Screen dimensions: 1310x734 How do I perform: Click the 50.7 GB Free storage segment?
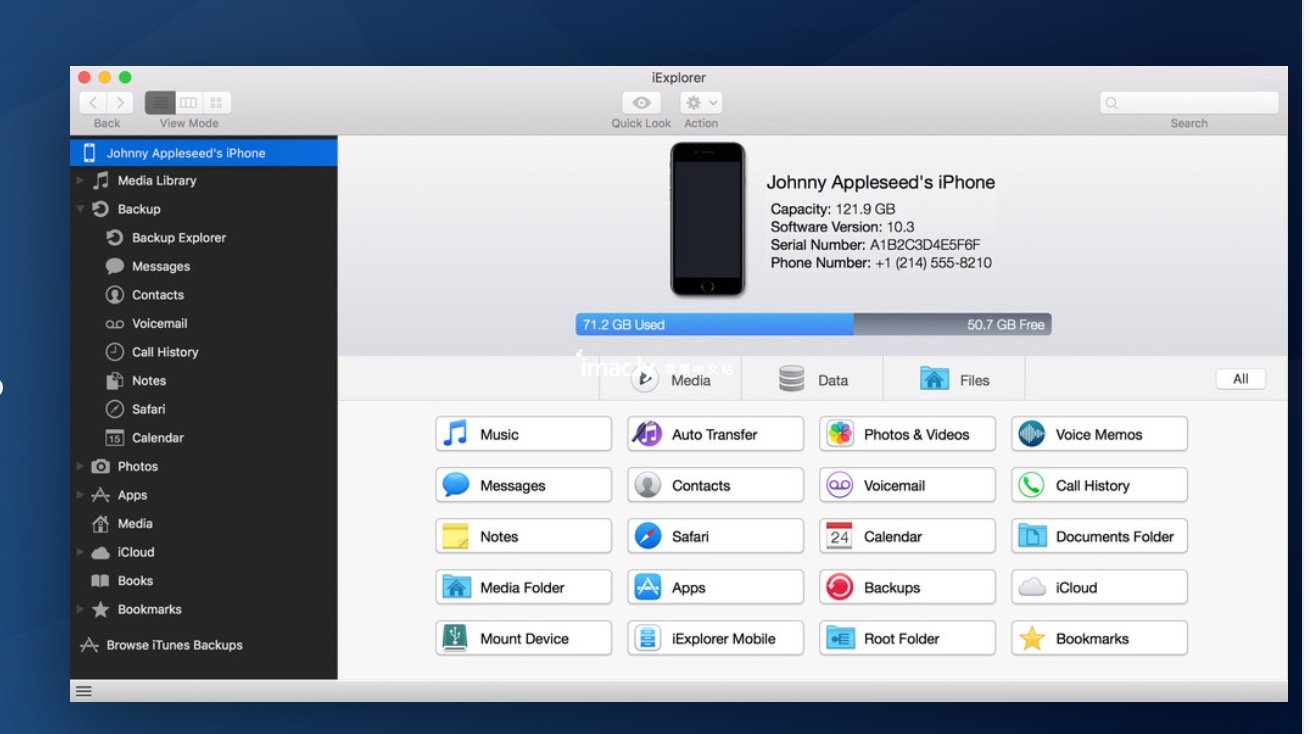click(952, 325)
